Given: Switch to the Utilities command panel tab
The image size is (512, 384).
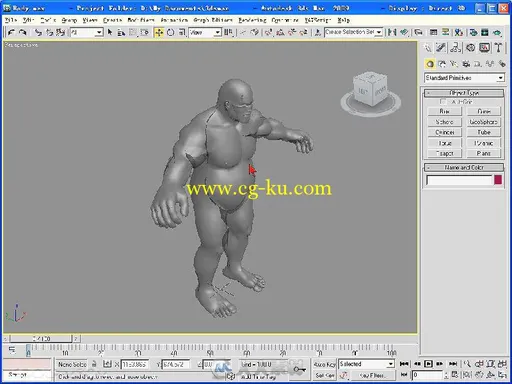Looking at the screenshot, I should tap(498, 48).
